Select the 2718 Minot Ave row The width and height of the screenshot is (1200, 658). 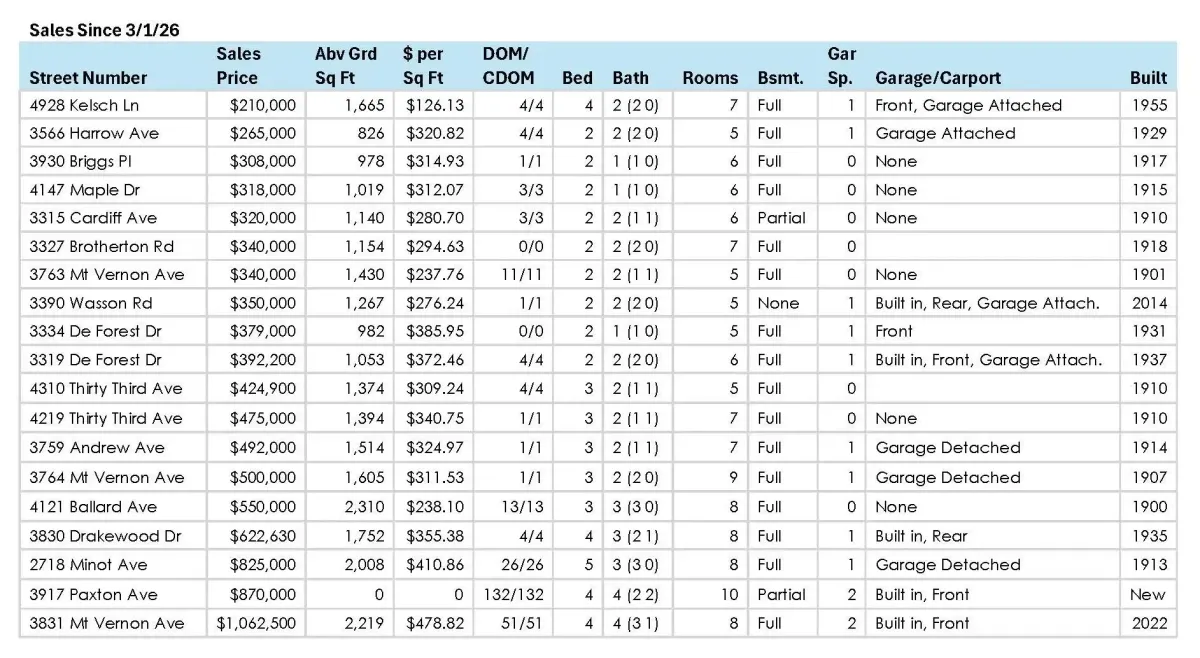598,565
